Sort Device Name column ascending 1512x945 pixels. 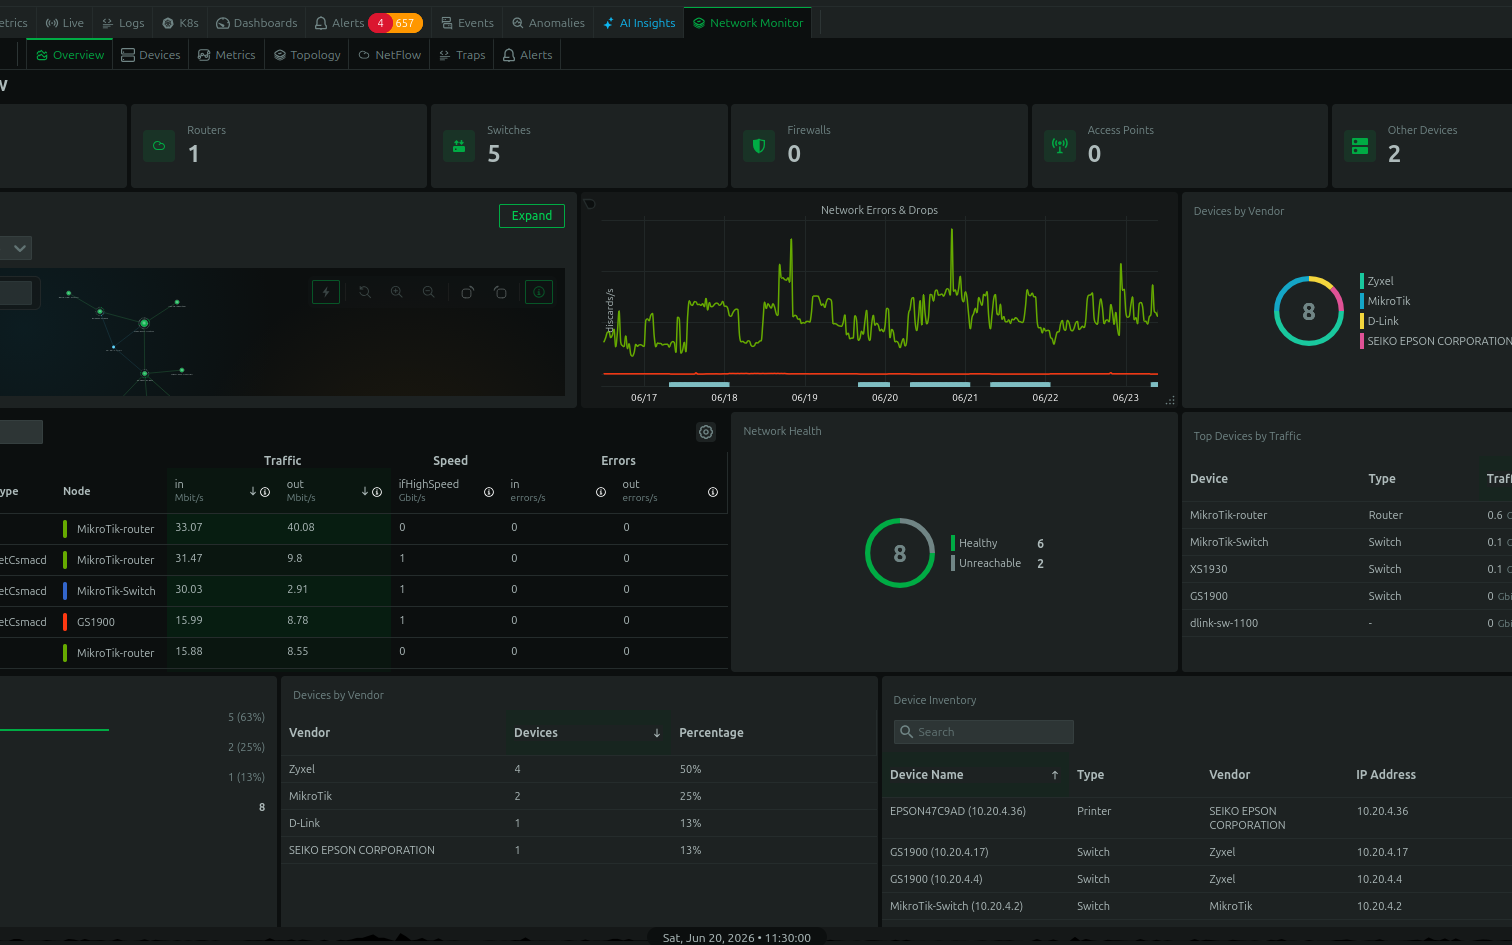pos(1055,775)
